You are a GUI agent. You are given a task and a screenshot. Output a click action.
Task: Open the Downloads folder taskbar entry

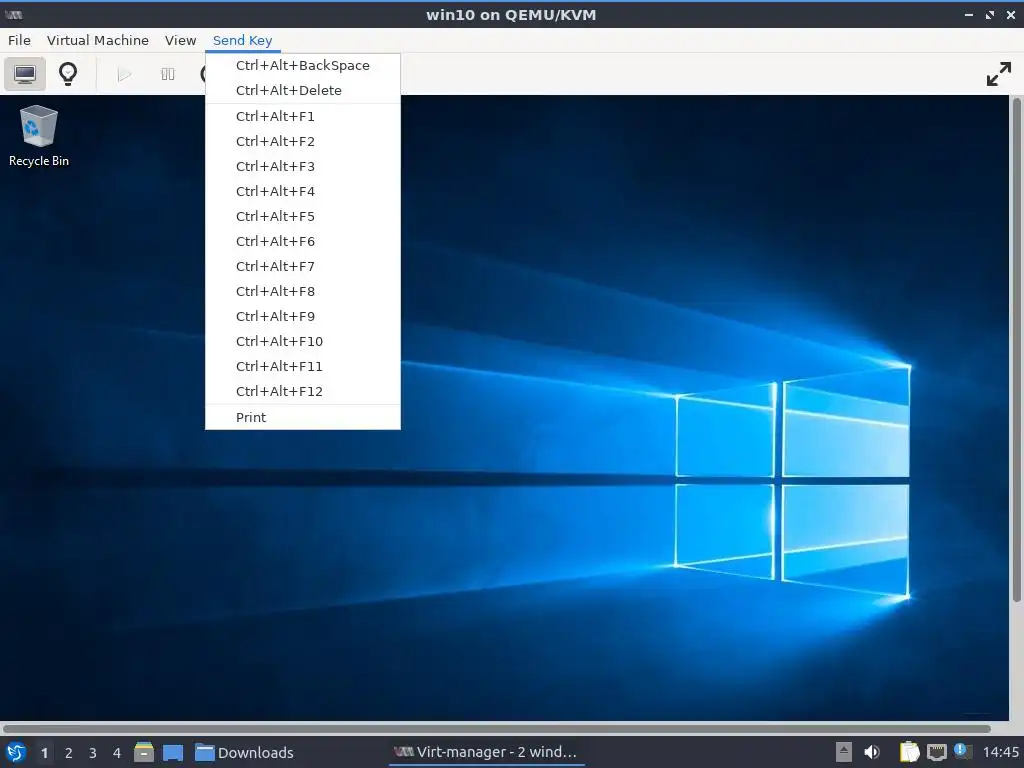[x=244, y=752]
